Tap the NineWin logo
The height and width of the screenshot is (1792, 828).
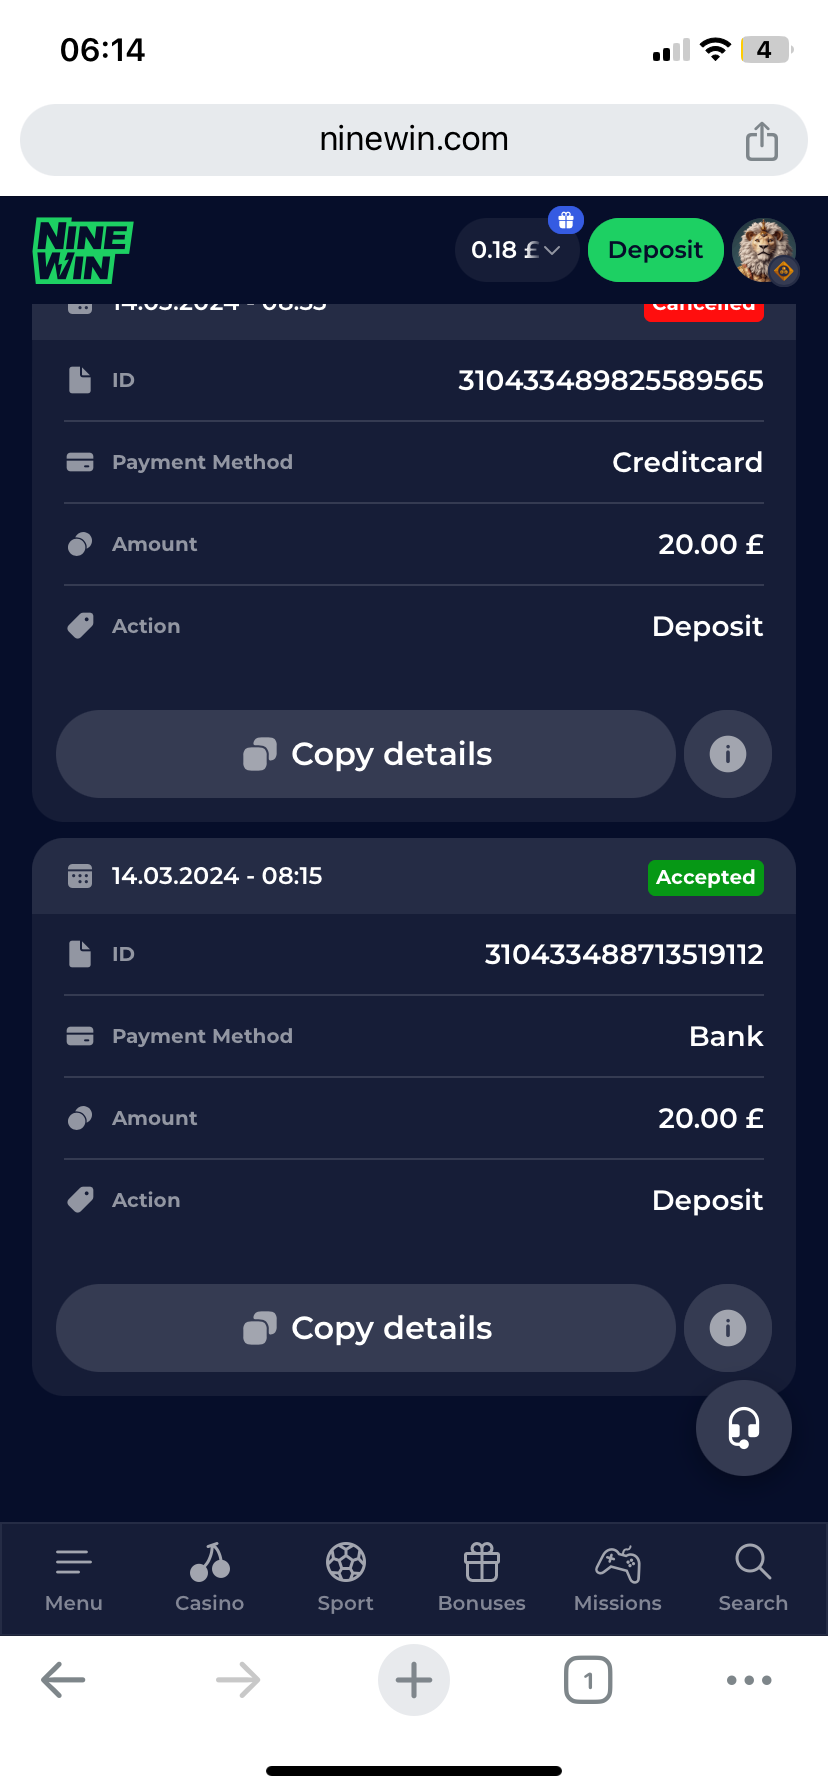point(84,250)
